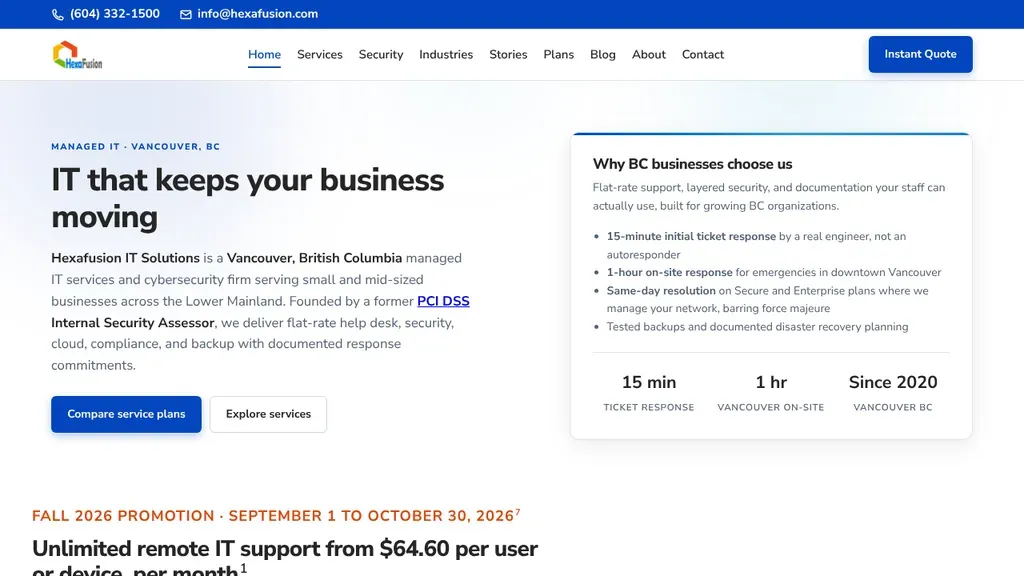Follow the PCI DSS hyperlink
Image resolution: width=1024 pixels, height=576 pixels.
click(443, 301)
